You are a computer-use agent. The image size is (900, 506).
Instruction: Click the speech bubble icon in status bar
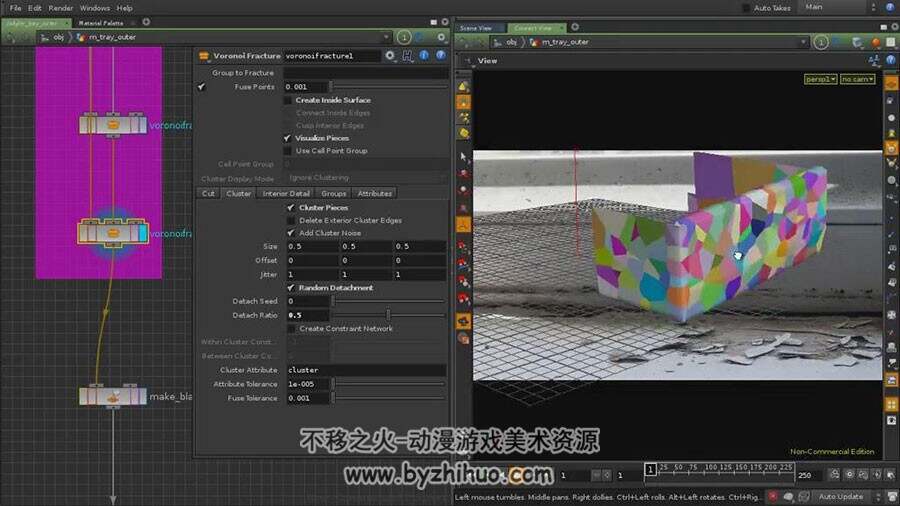click(x=789, y=496)
